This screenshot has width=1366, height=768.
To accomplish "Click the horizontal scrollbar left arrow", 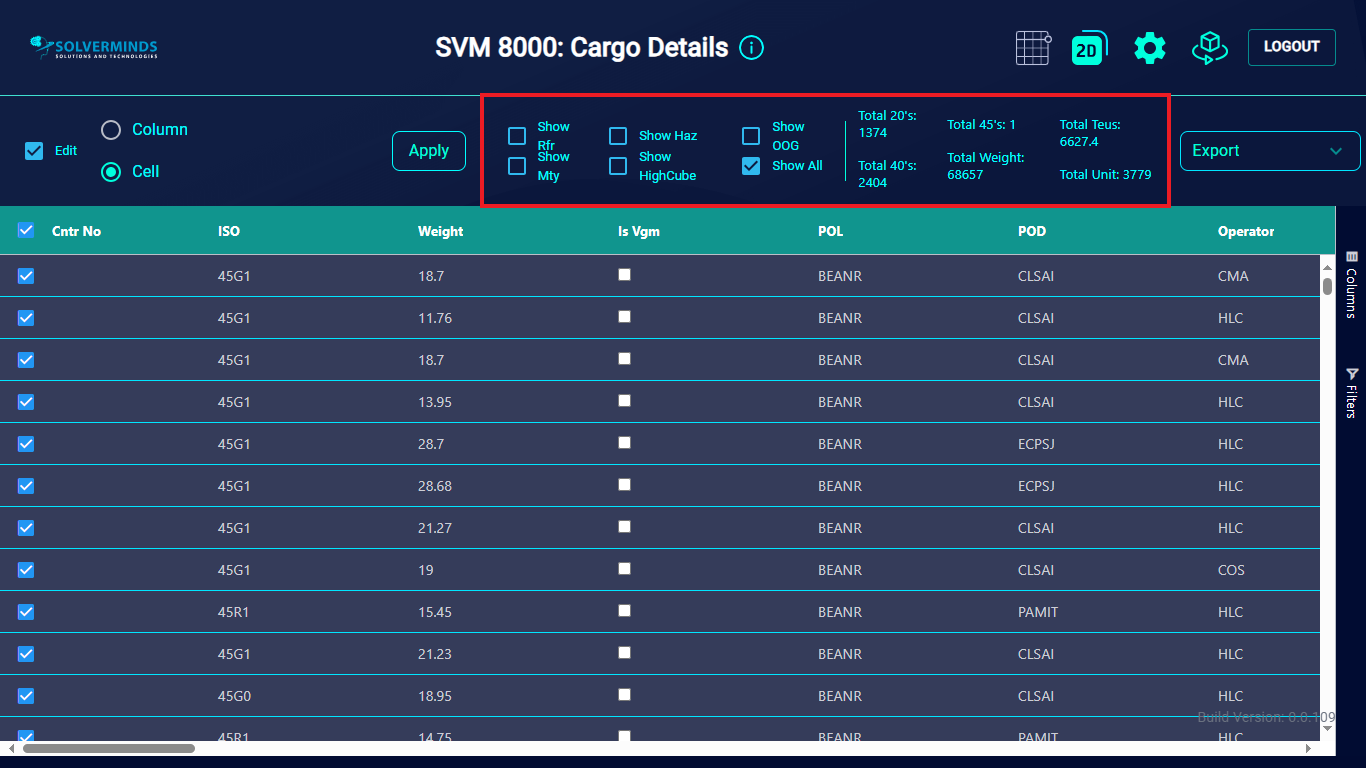I will point(12,748).
